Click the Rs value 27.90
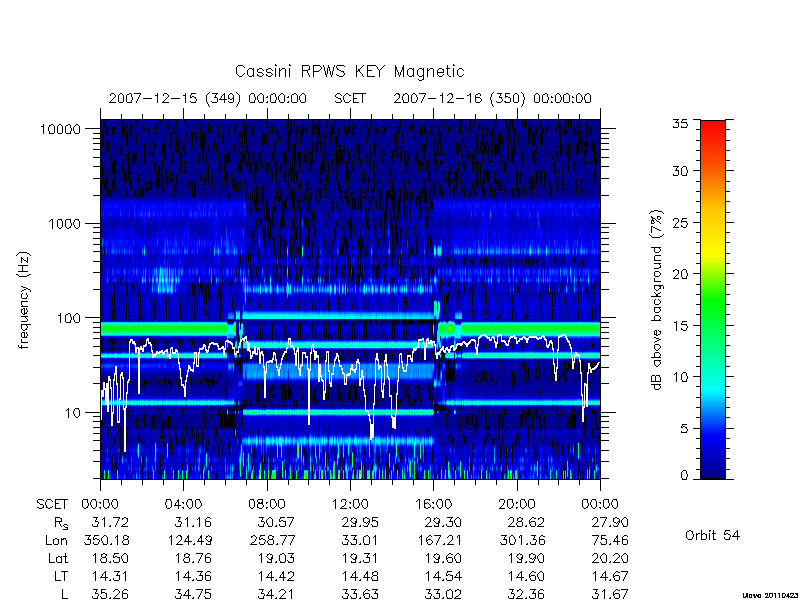This screenshot has width=800, height=600. [x=610, y=522]
